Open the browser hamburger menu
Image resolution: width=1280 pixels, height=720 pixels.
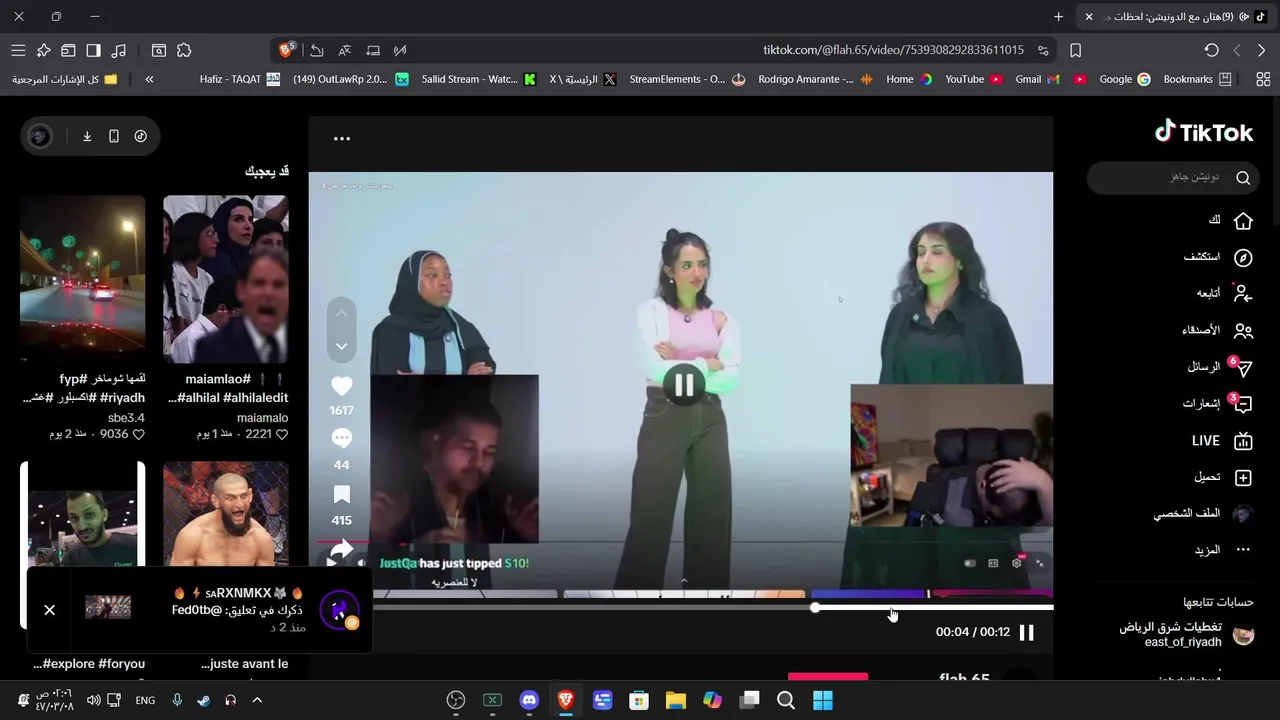(x=18, y=50)
